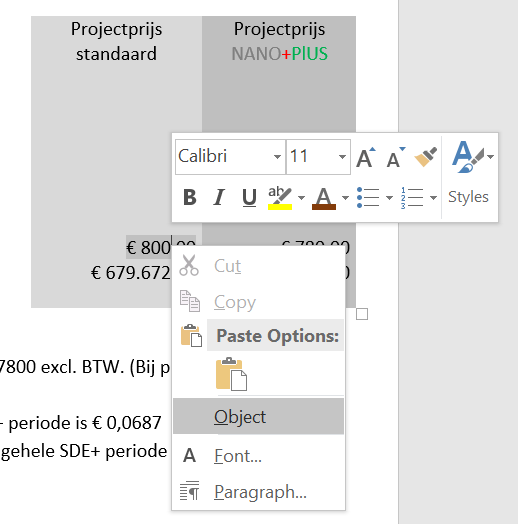518x524 pixels.
Task: Toggle Underline formatting
Action: pos(249,198)
